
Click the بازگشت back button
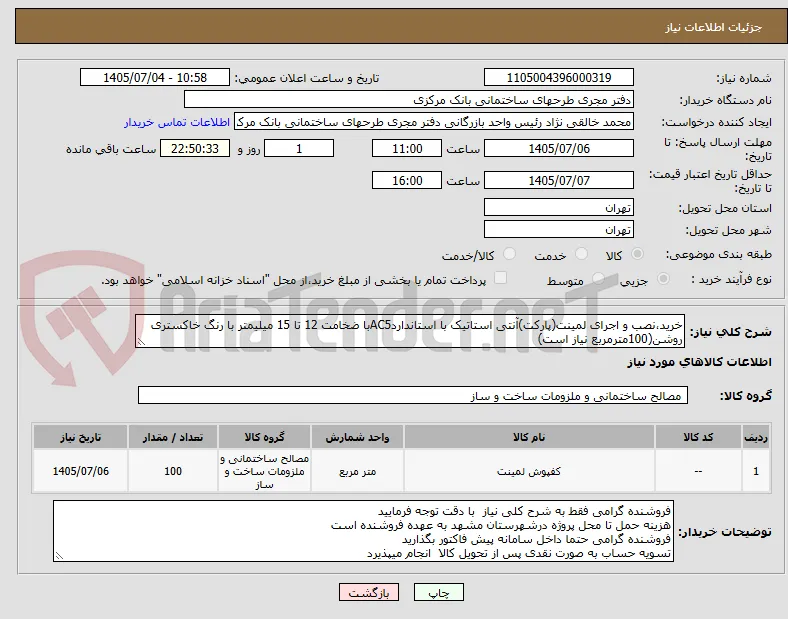click(369, 592)
